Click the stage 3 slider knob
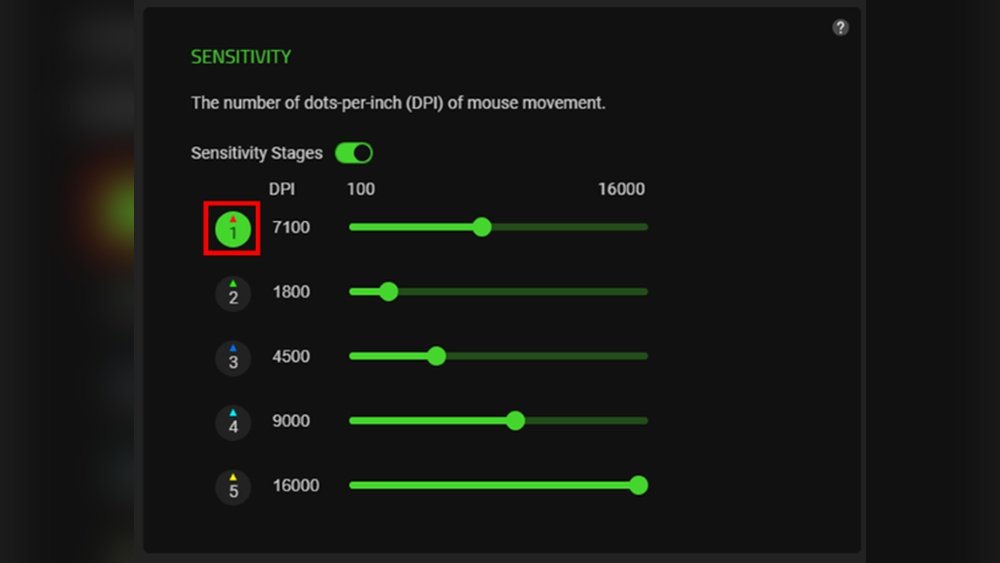1000x563 pixels. 436,356
